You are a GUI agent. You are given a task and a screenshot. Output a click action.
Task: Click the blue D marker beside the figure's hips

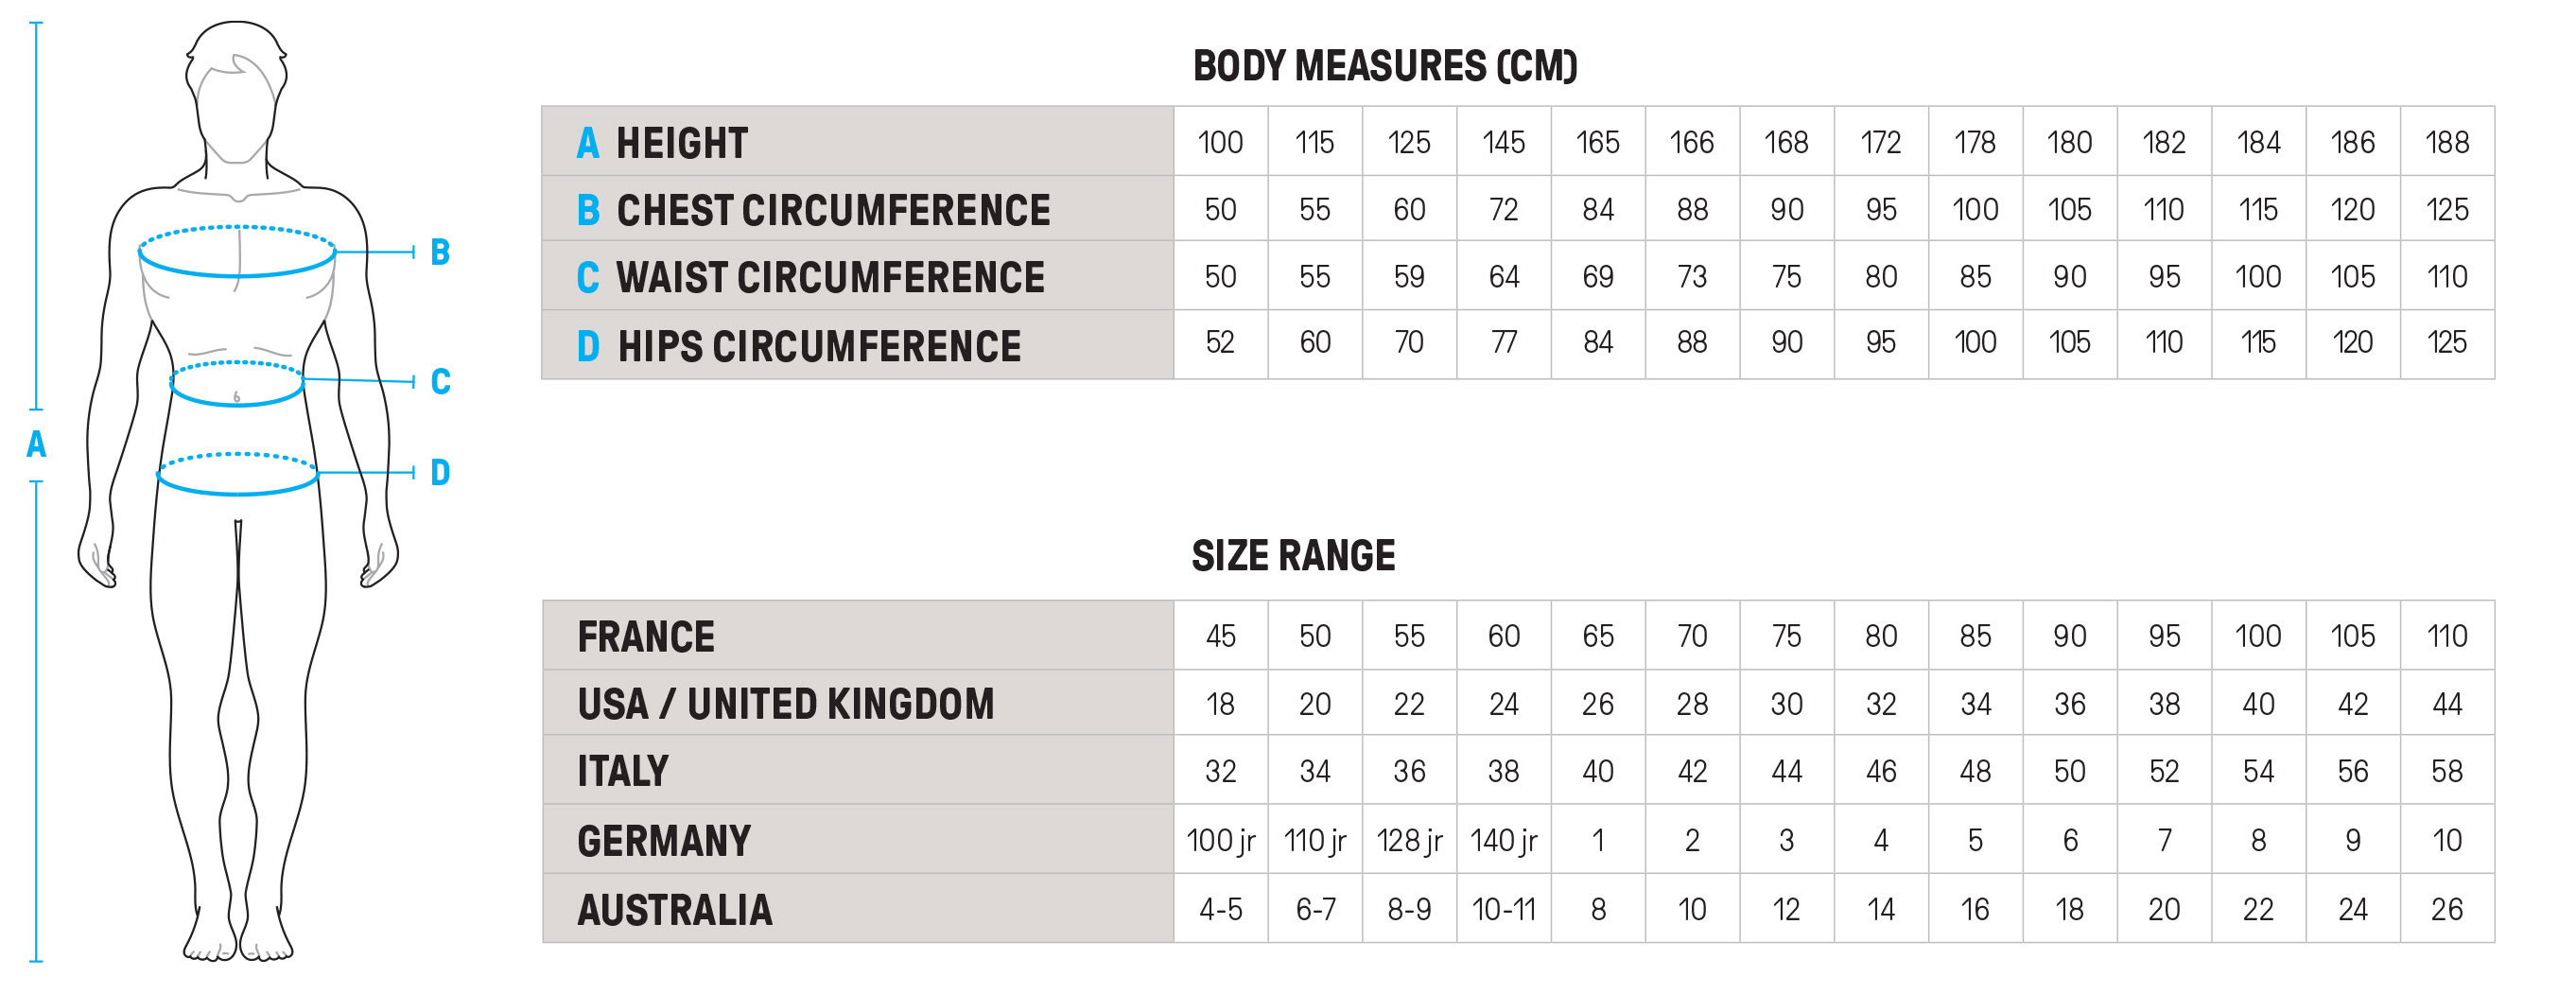pyautogui.click(x=440, y=472)
